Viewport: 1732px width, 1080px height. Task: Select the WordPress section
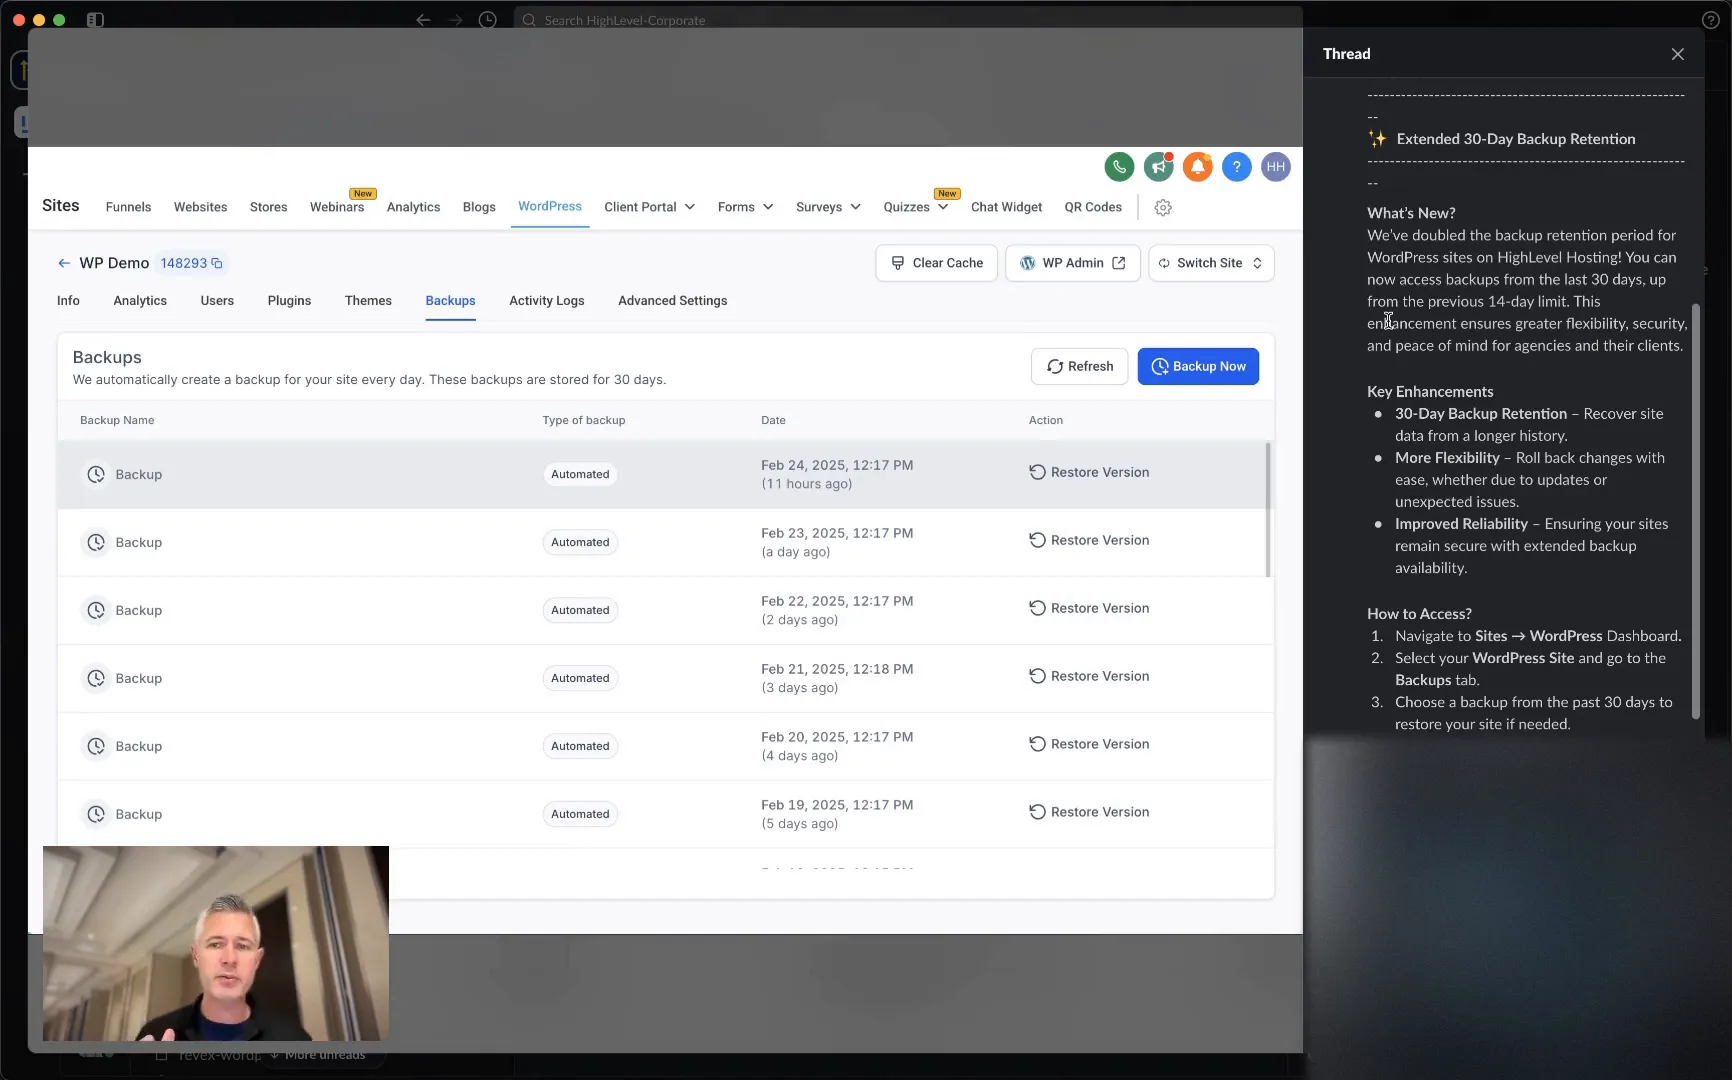[549, 206]
